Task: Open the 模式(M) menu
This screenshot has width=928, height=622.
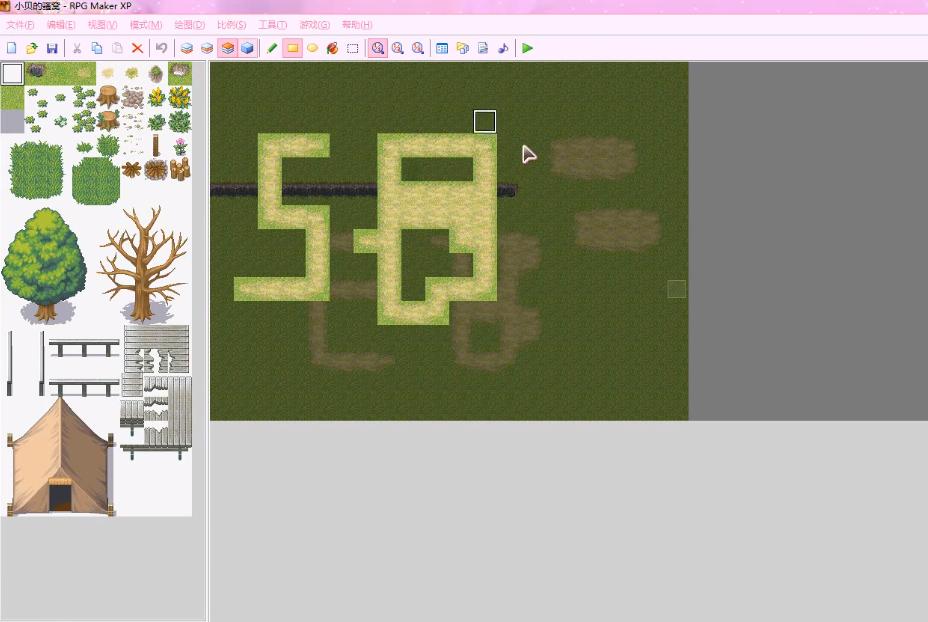Action: (x=146, y=25)
